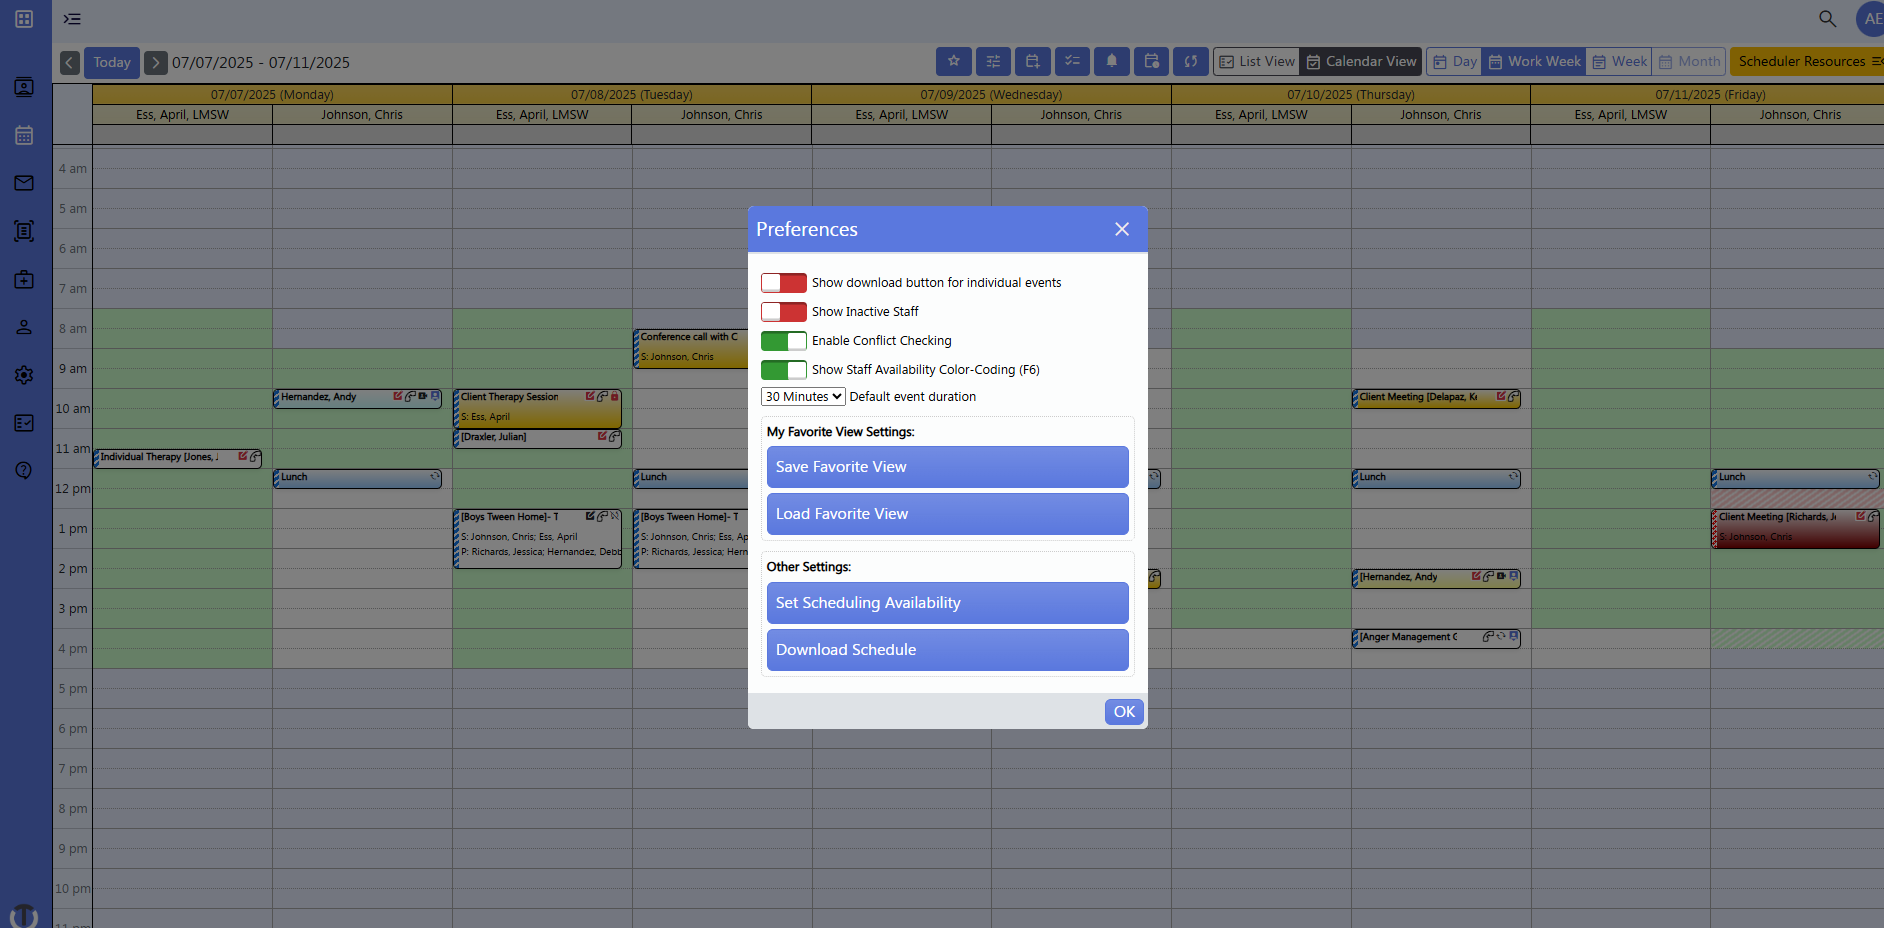1884x928 pixels.
Task: Go to the previous week with the back arrow
Action: 70,63
